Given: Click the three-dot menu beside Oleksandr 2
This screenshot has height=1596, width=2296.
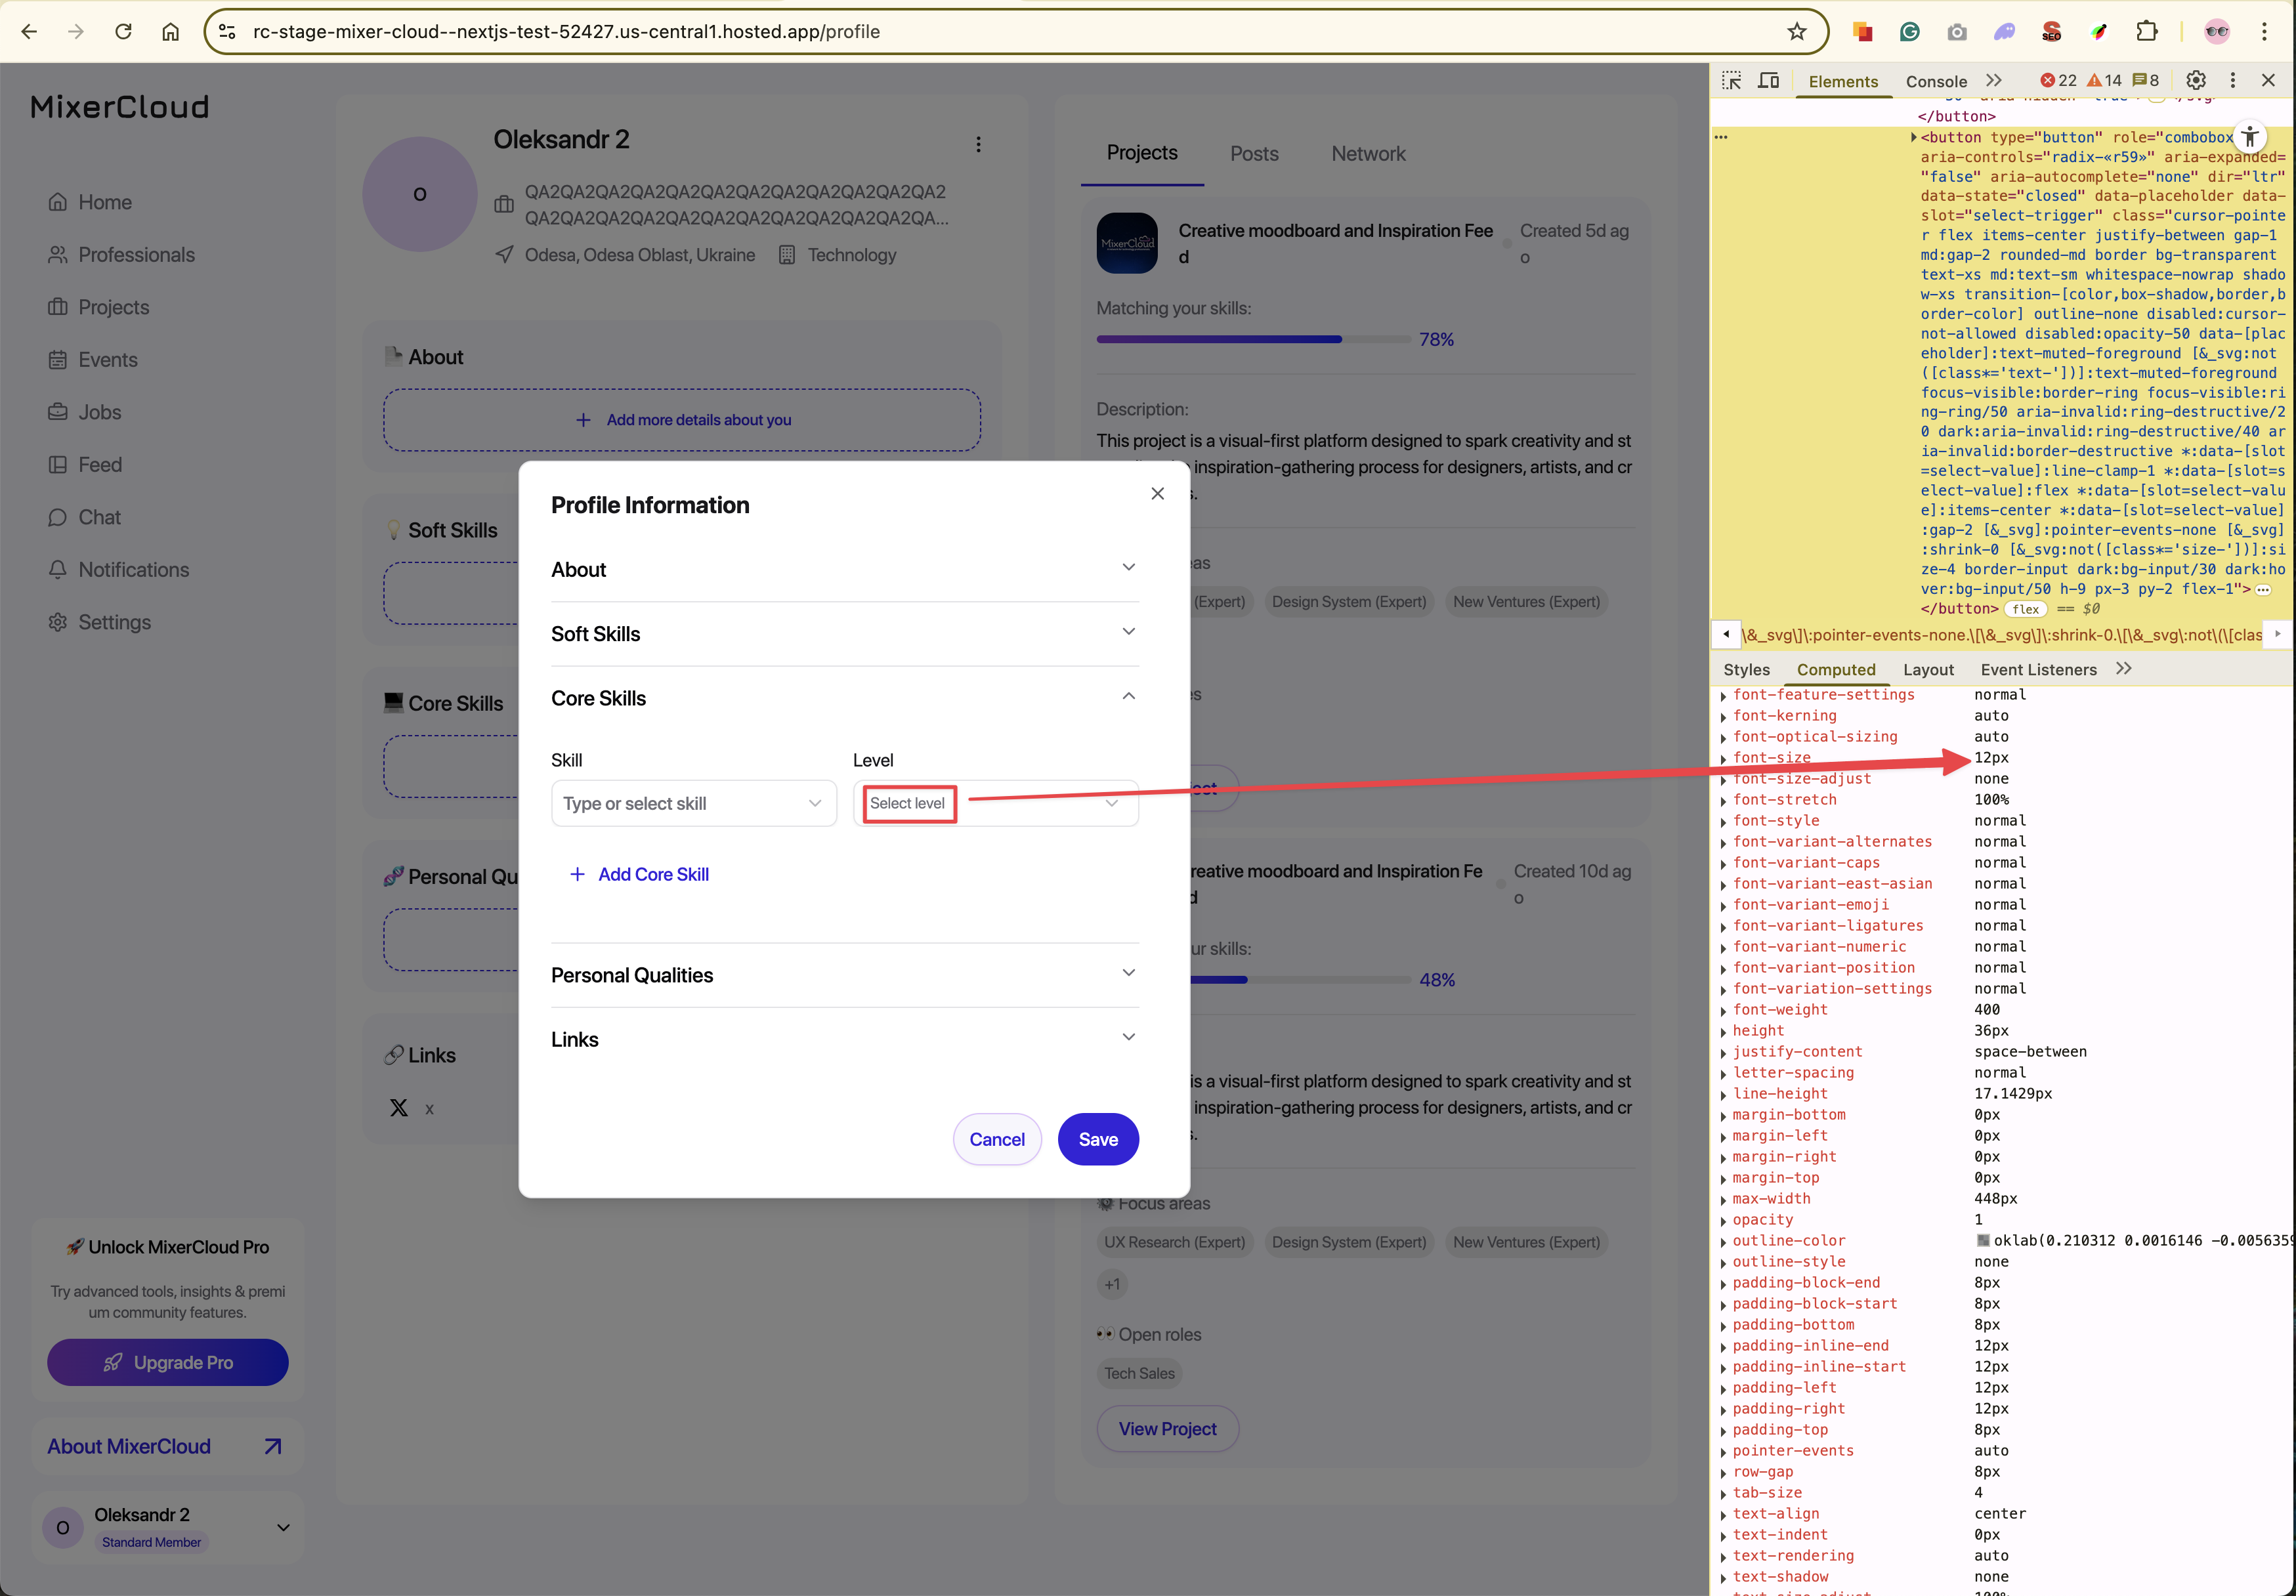Looking at the screenshot, I should pos(978,145).
